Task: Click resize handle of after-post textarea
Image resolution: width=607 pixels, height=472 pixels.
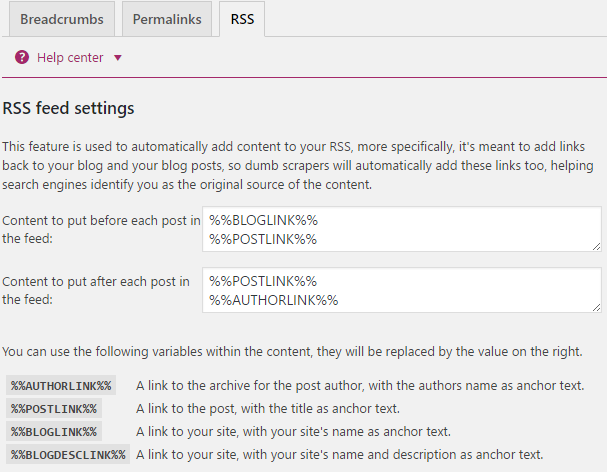Action: [x=596, y=306]
